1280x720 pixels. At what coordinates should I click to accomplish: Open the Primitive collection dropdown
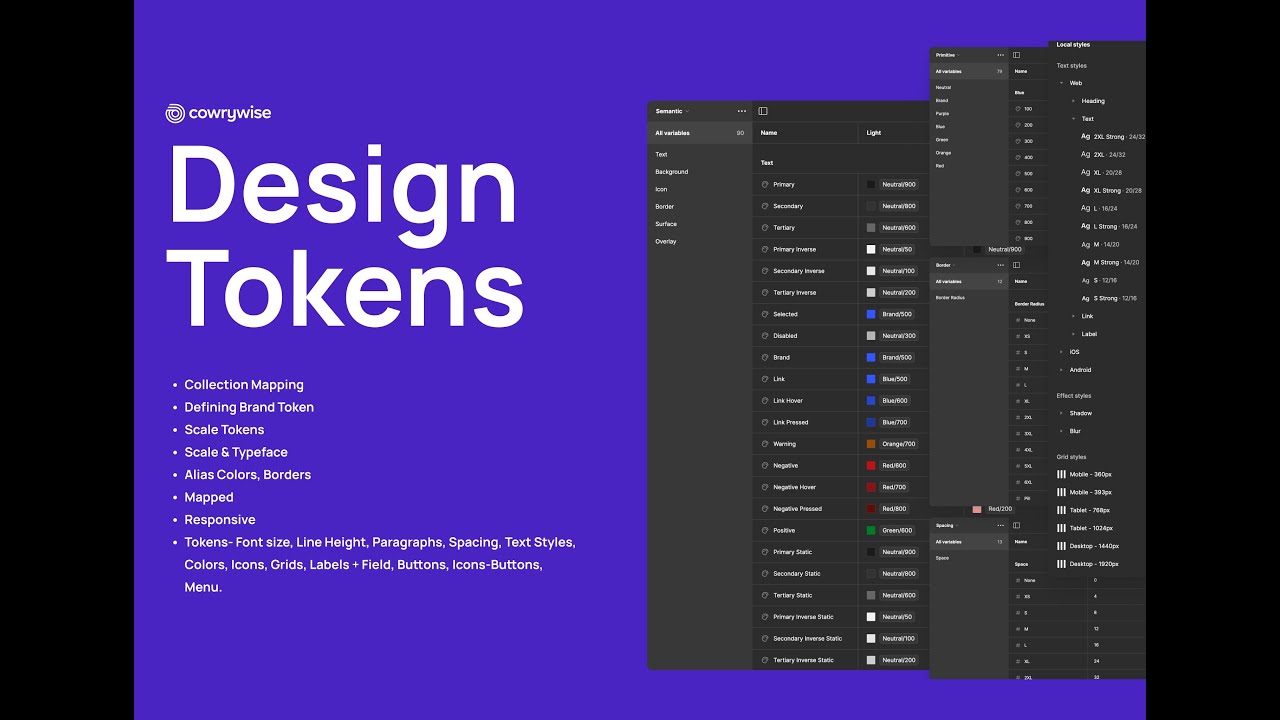tap(947, 55)
